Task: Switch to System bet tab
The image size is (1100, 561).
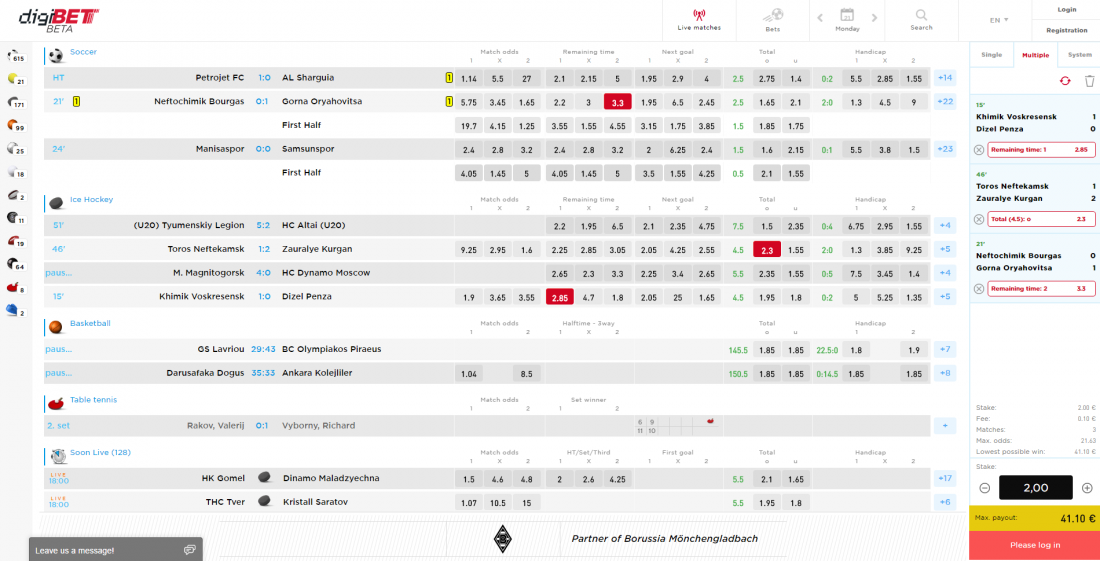Action: pos(1079,55)
